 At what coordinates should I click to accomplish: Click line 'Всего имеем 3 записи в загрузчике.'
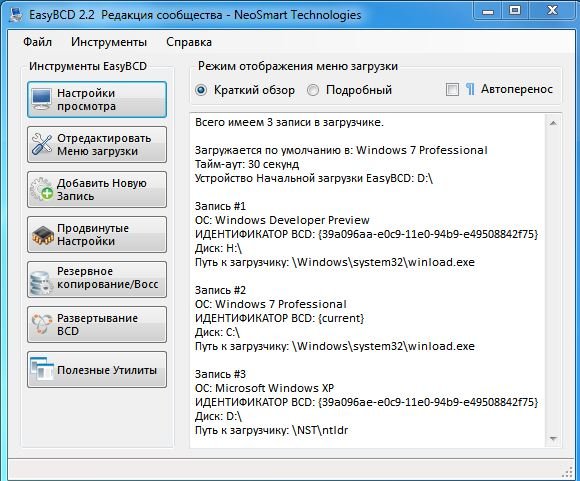(289, 122)
